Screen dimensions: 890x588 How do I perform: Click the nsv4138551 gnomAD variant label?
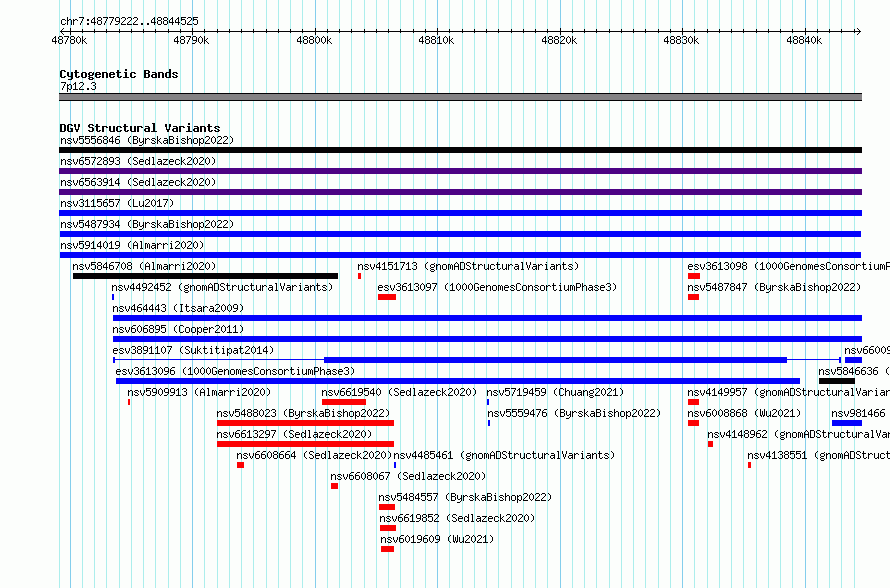pyautogui.click(x=818, y=455)
